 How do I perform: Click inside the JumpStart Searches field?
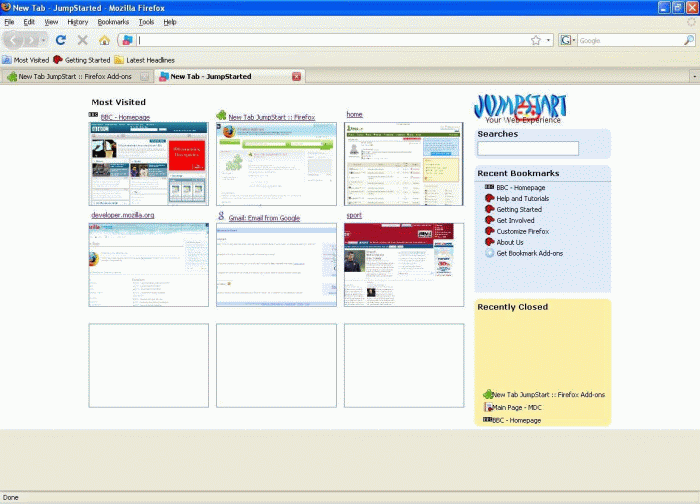click(x=528, y=148)
